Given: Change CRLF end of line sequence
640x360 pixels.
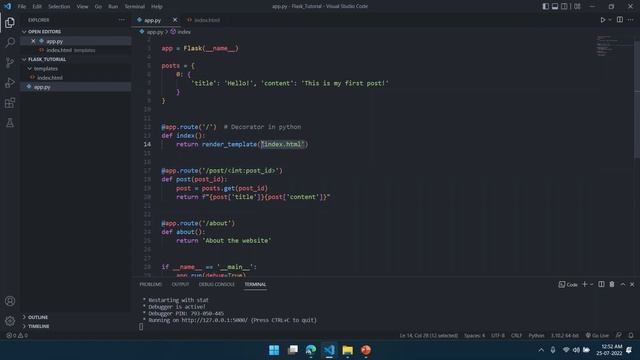Looking at the screenshot, I should coord(516,336).
